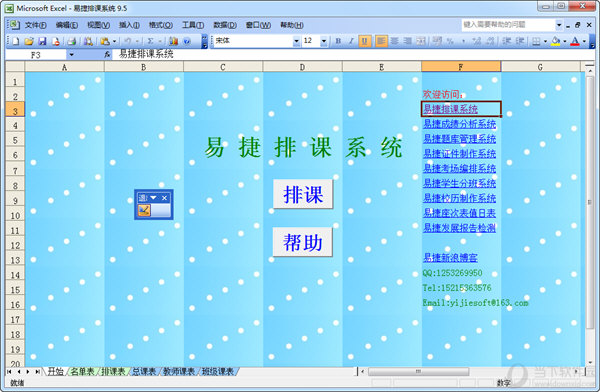Open the font size dropdown arrow
The width and height of the screenshot is (600, 392).
(324, 41)
